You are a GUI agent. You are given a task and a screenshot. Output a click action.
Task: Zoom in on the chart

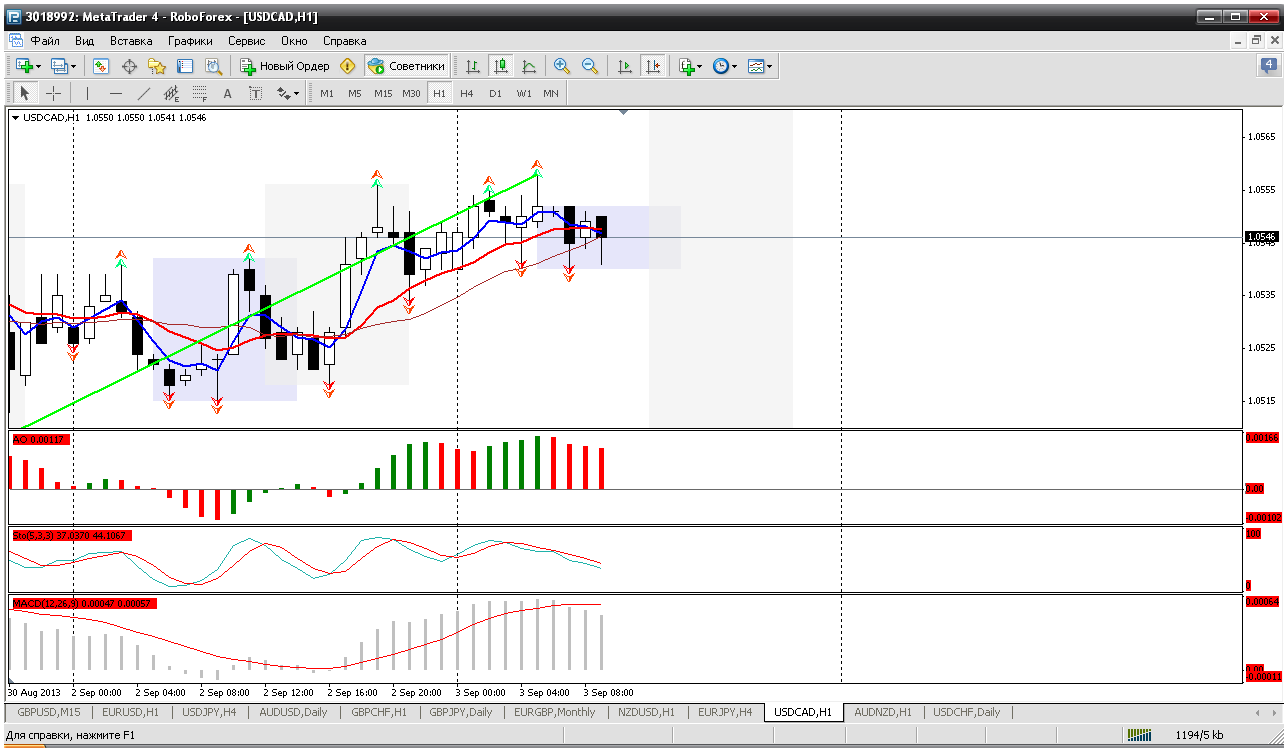(x=562, y=66)
